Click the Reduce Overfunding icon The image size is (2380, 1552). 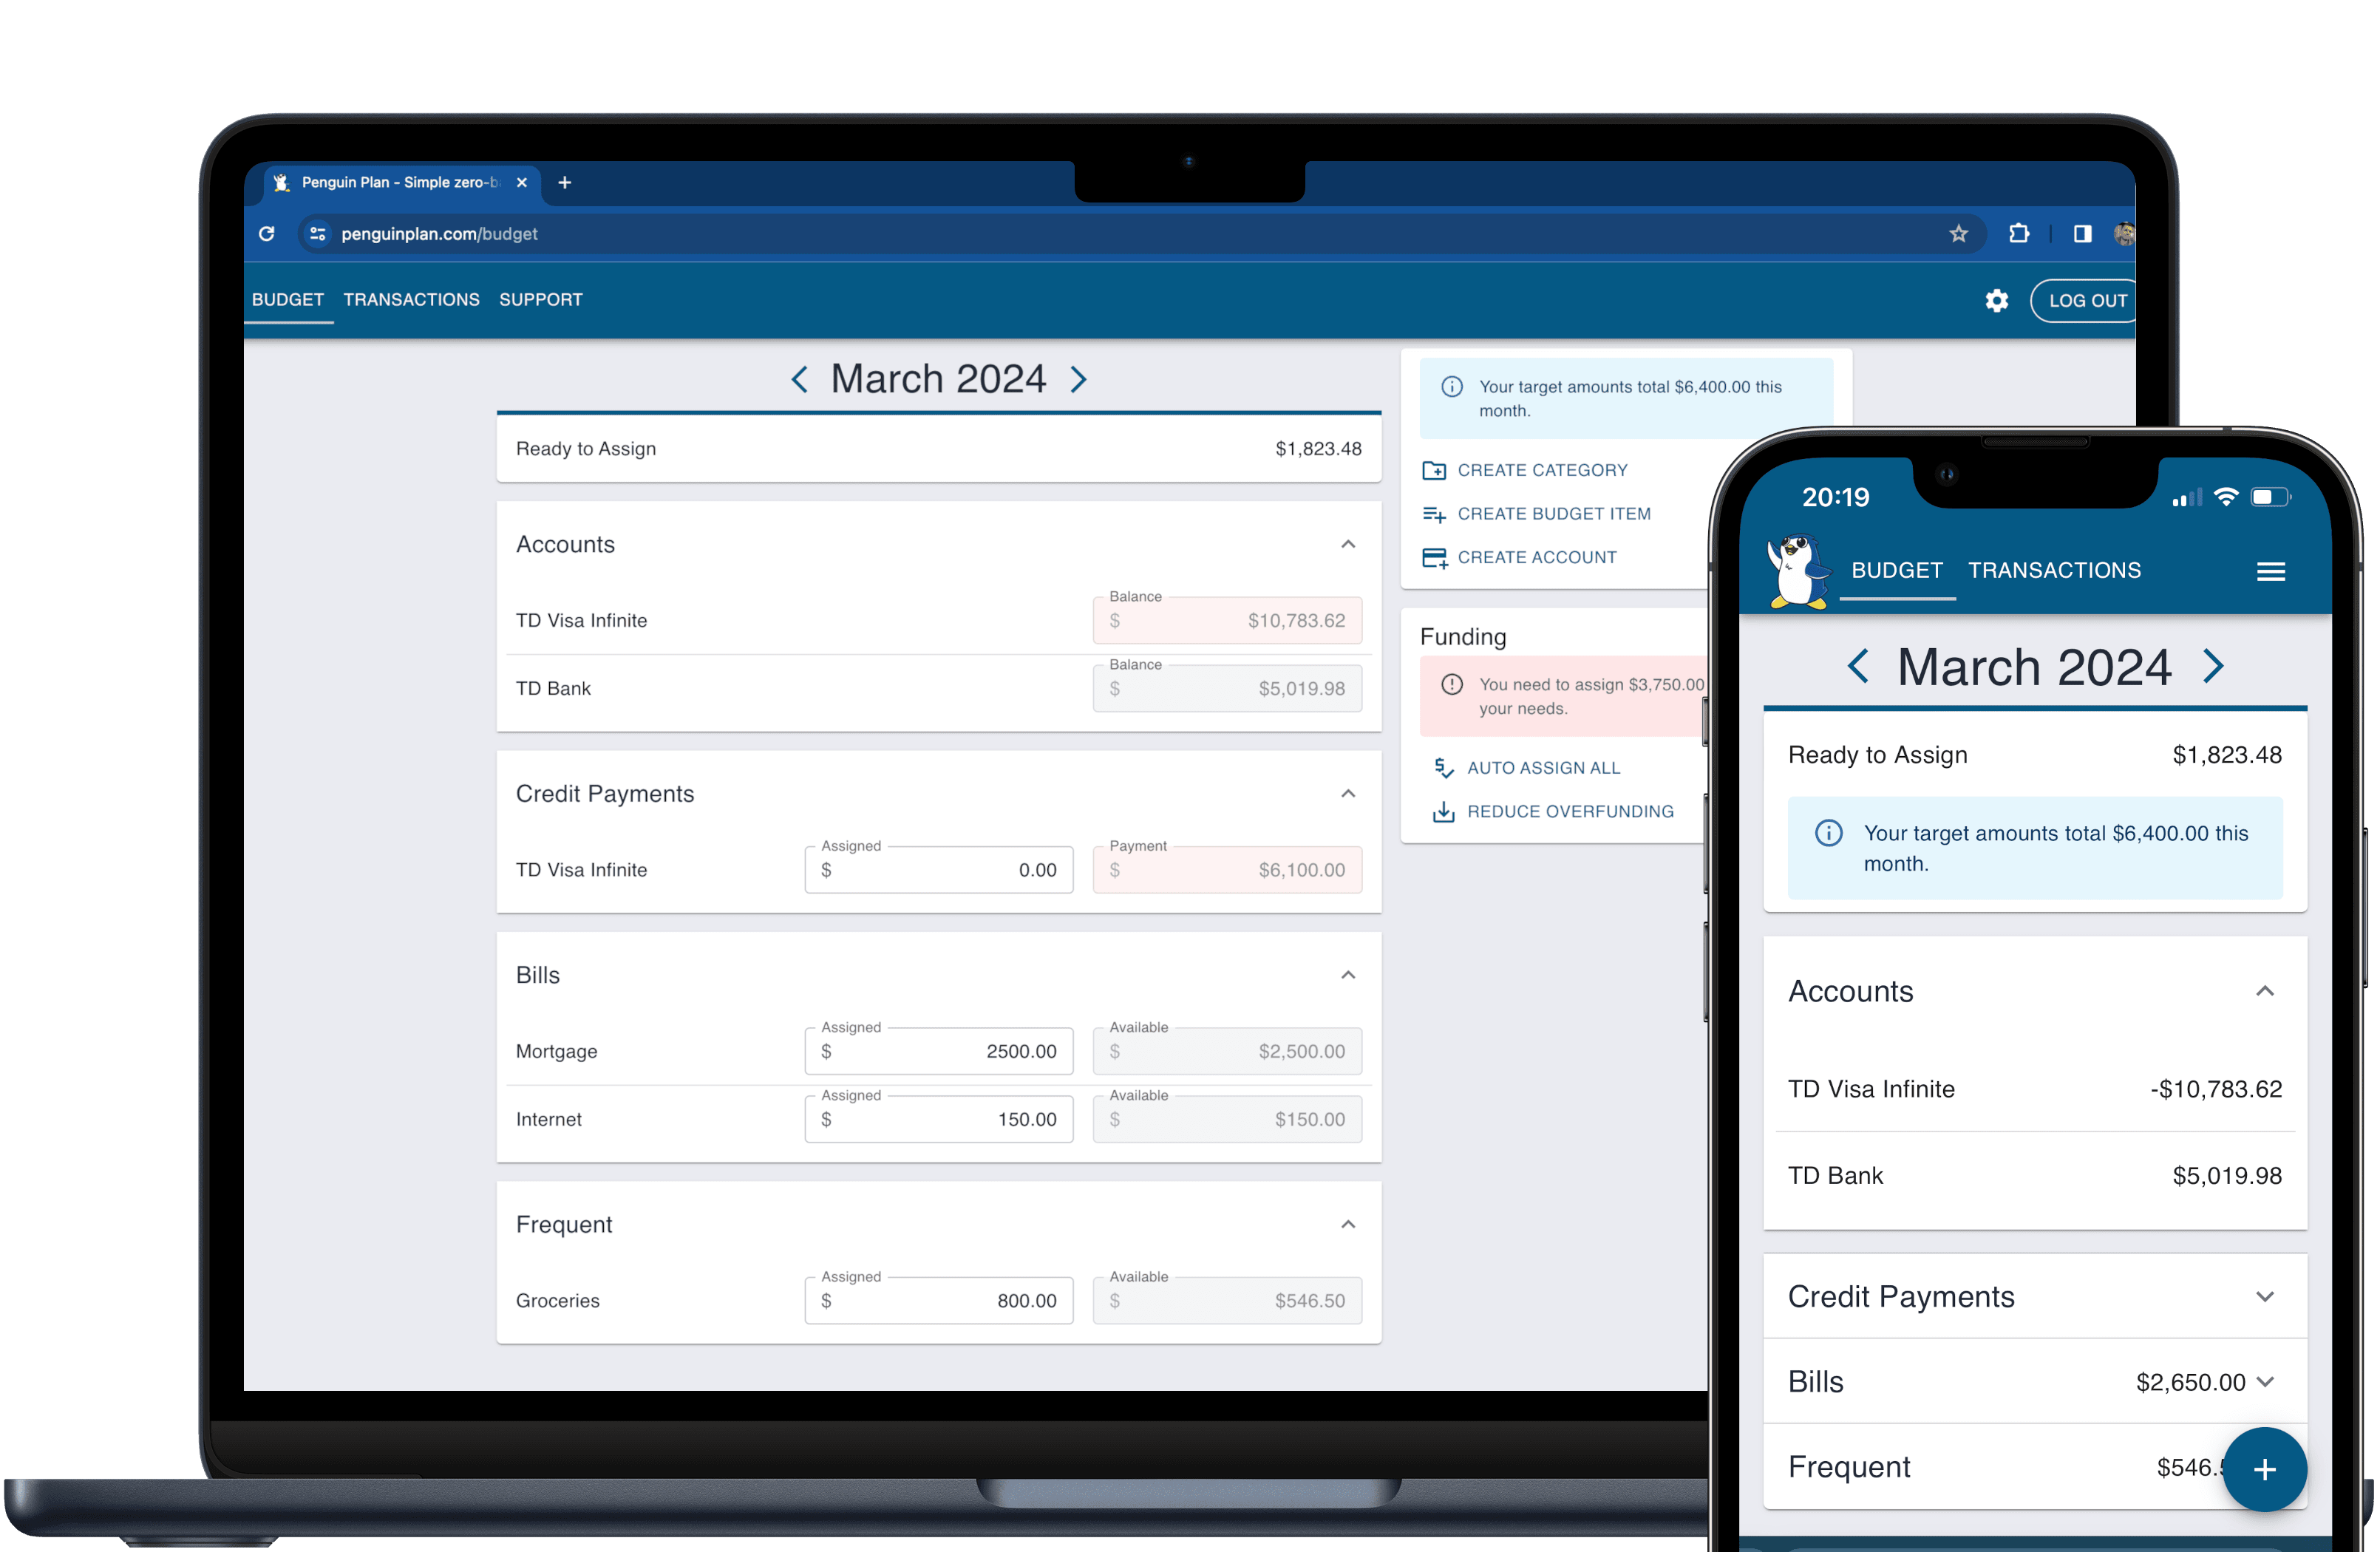tap(1440, 813)
